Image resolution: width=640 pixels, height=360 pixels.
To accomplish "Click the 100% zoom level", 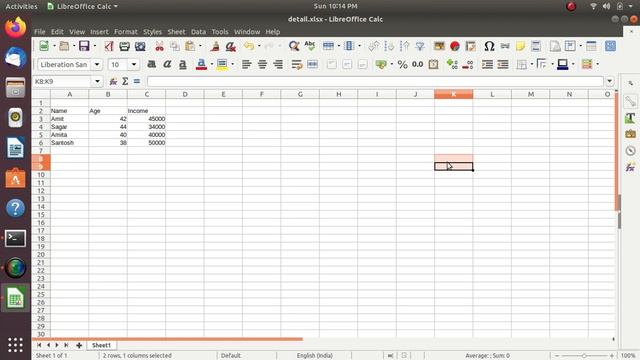I will click(628, 356).
